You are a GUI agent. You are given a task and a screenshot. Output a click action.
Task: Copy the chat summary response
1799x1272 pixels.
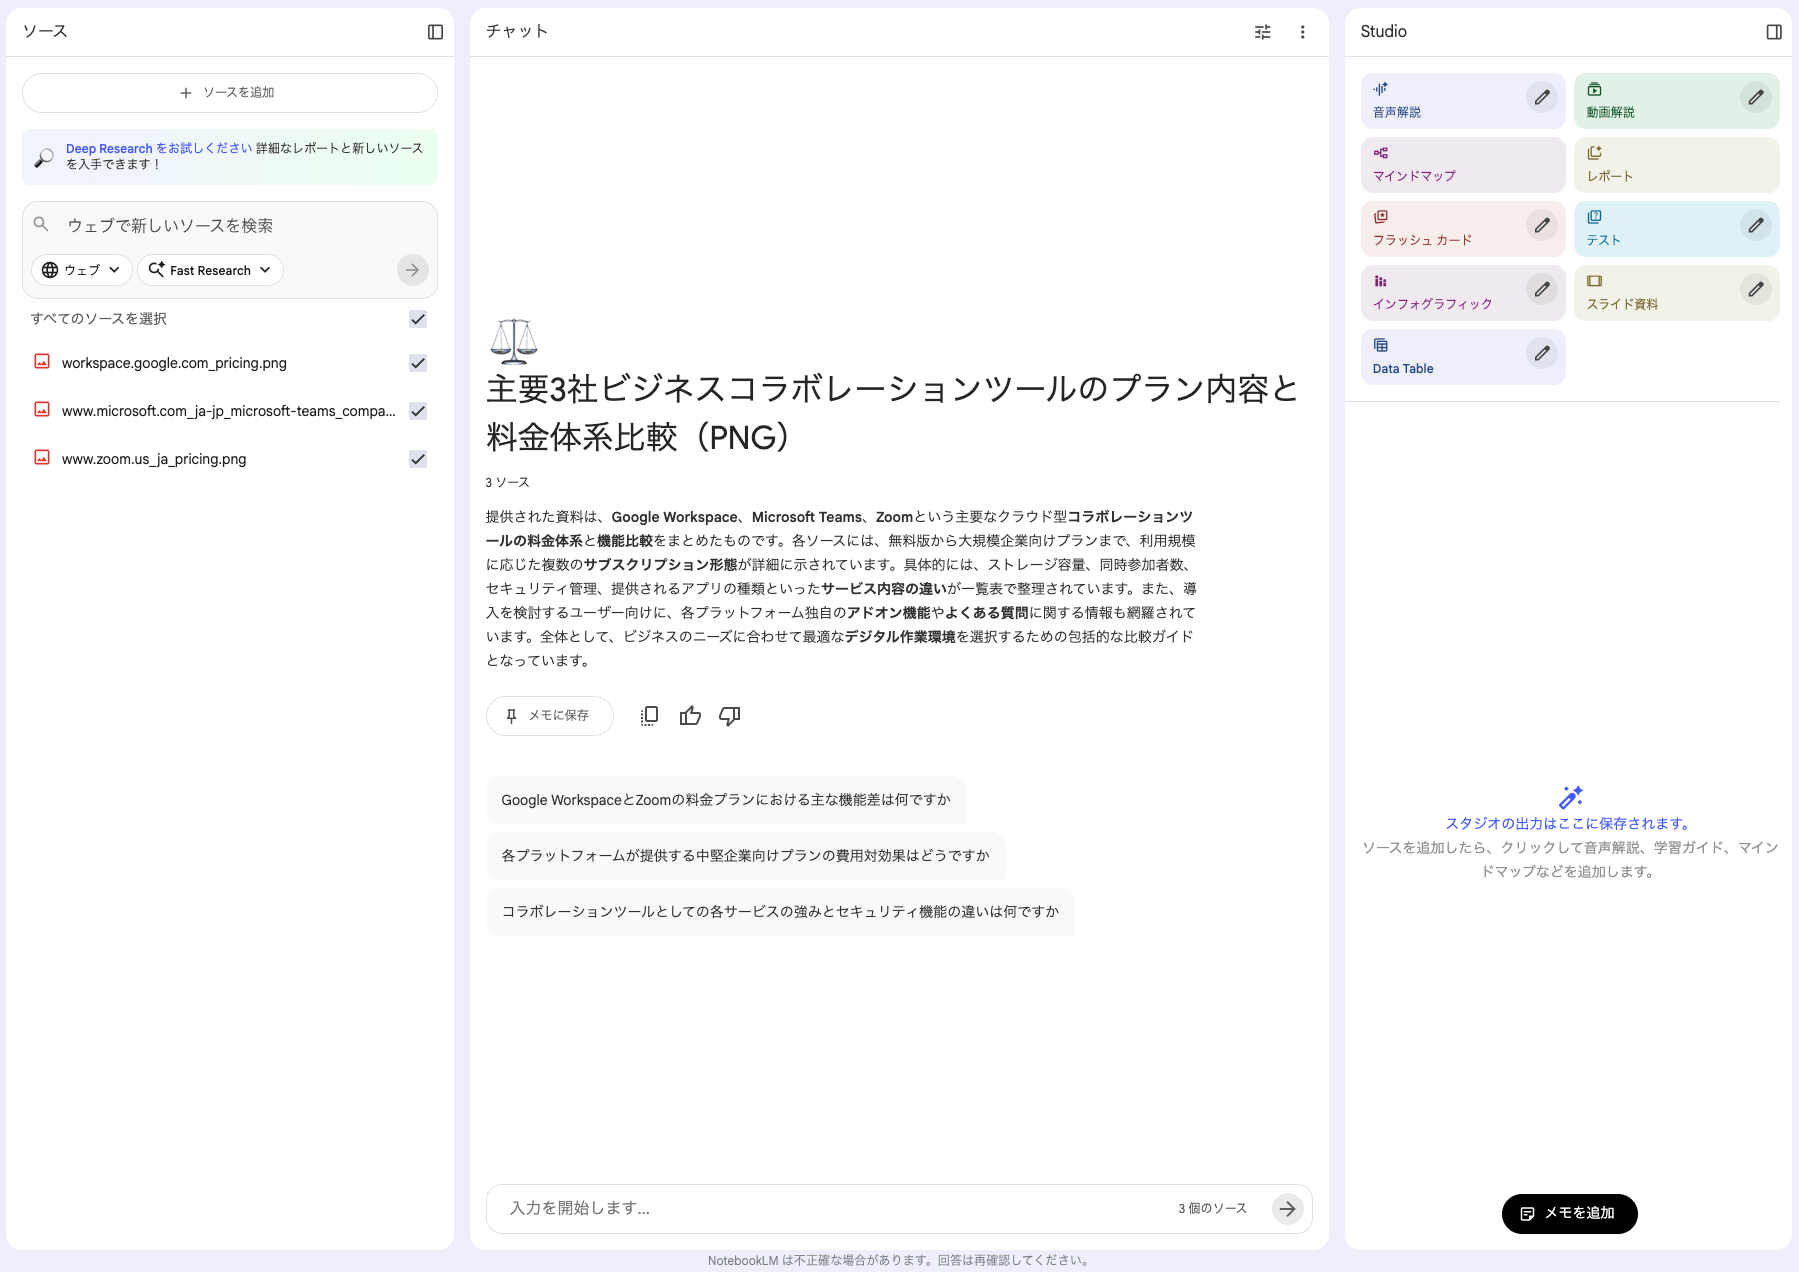point(649,715)
